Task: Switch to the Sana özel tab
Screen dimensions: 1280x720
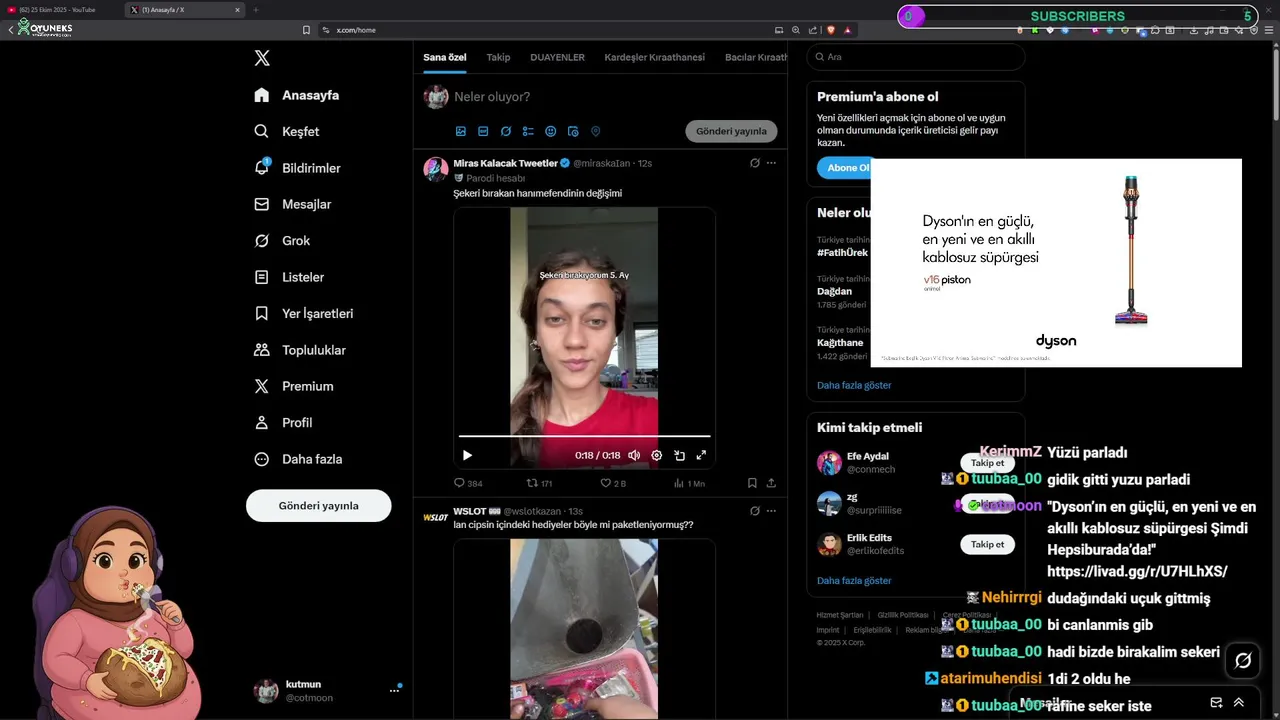Action: 445,57
